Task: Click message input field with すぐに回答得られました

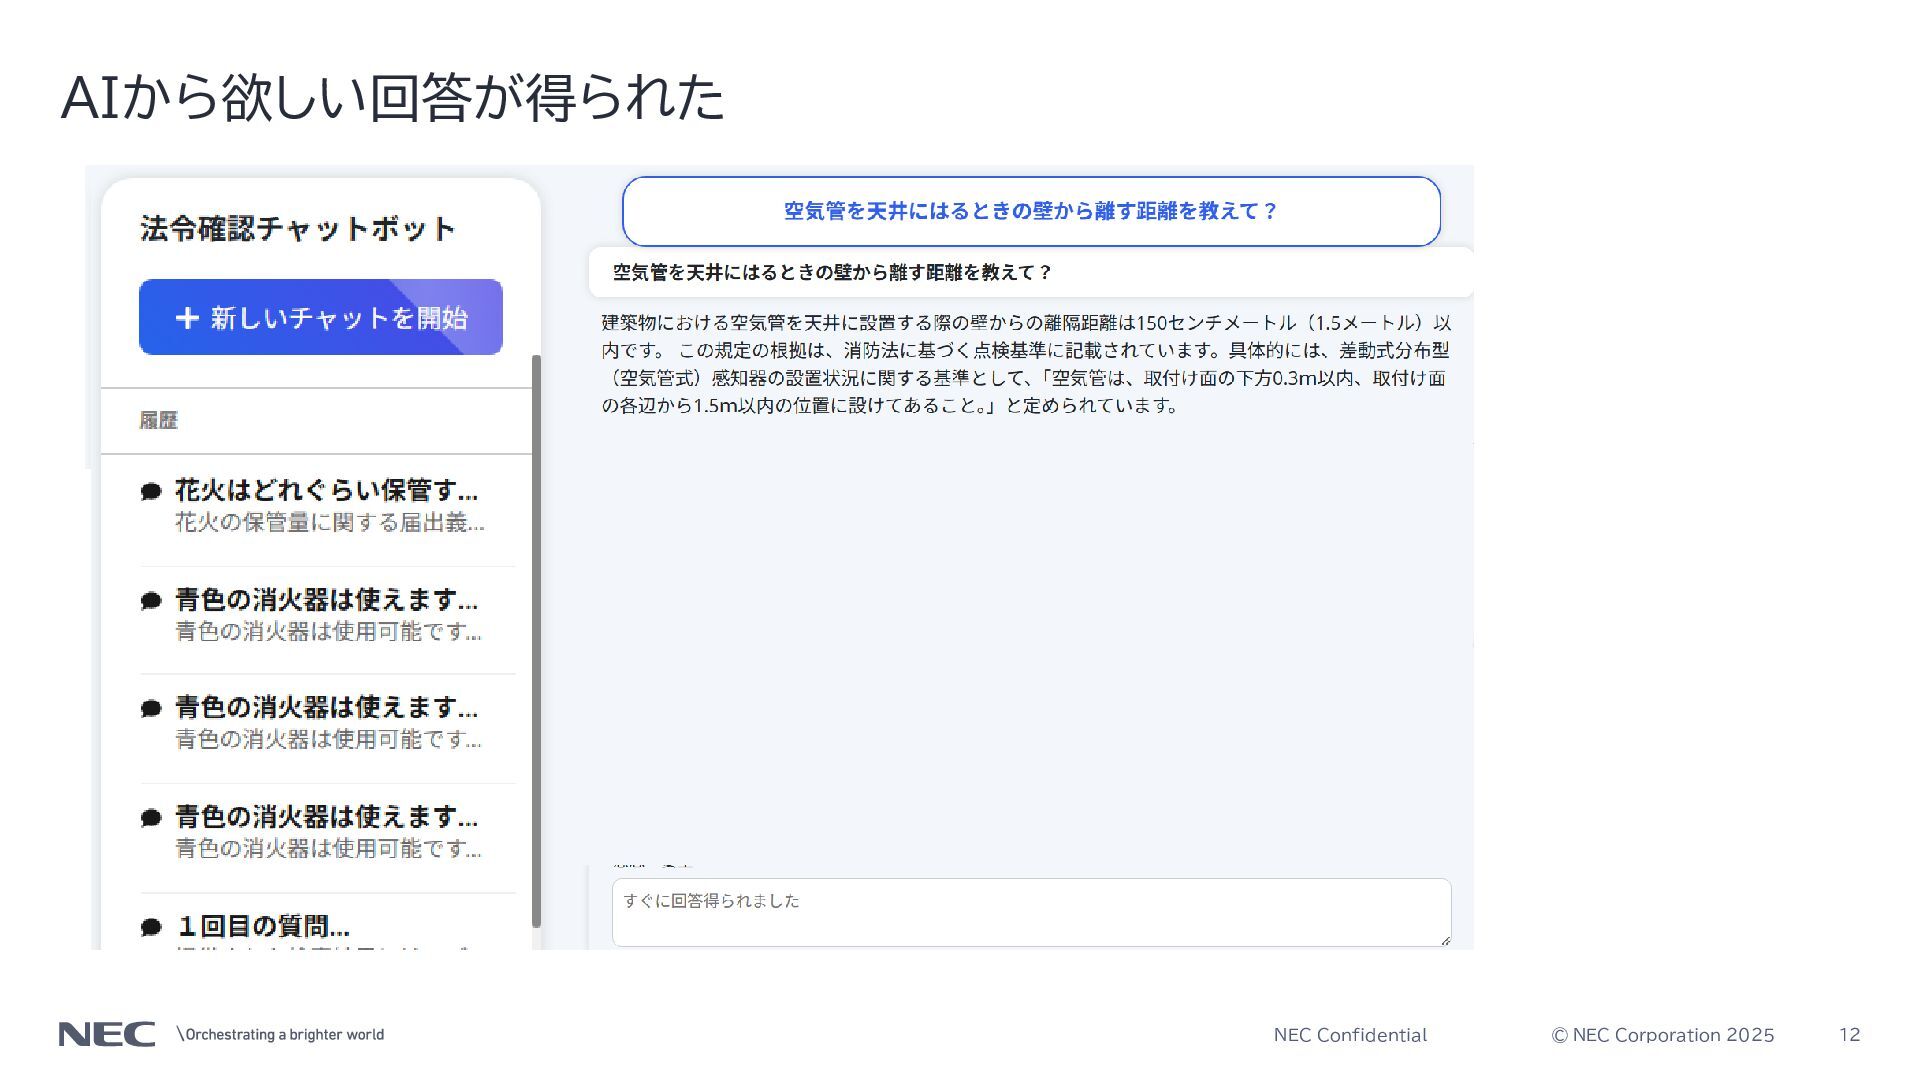Action: click(x=1030, y=912)
